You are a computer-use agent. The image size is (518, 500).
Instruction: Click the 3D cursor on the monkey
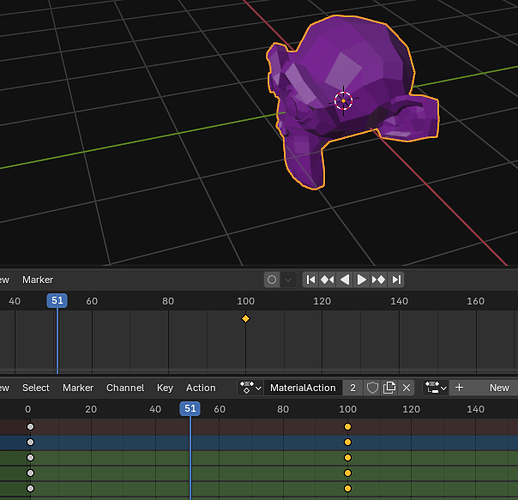[343, 101]
